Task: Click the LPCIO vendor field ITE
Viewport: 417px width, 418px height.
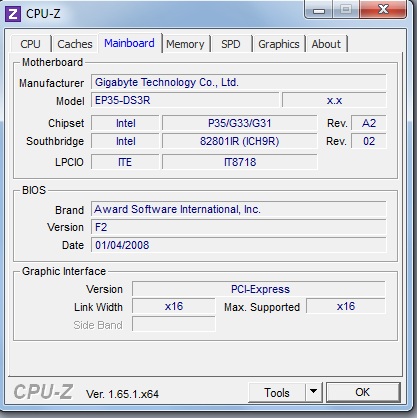Action: click(125, 162)
